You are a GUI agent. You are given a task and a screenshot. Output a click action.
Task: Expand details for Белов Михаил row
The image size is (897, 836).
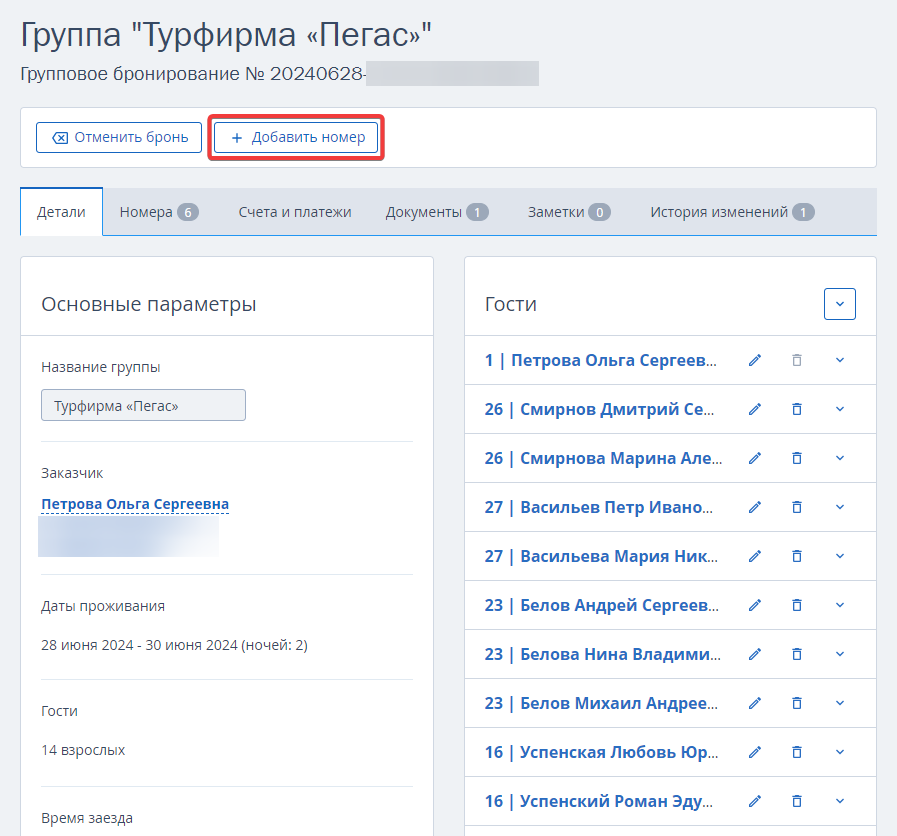coord(840,703)
